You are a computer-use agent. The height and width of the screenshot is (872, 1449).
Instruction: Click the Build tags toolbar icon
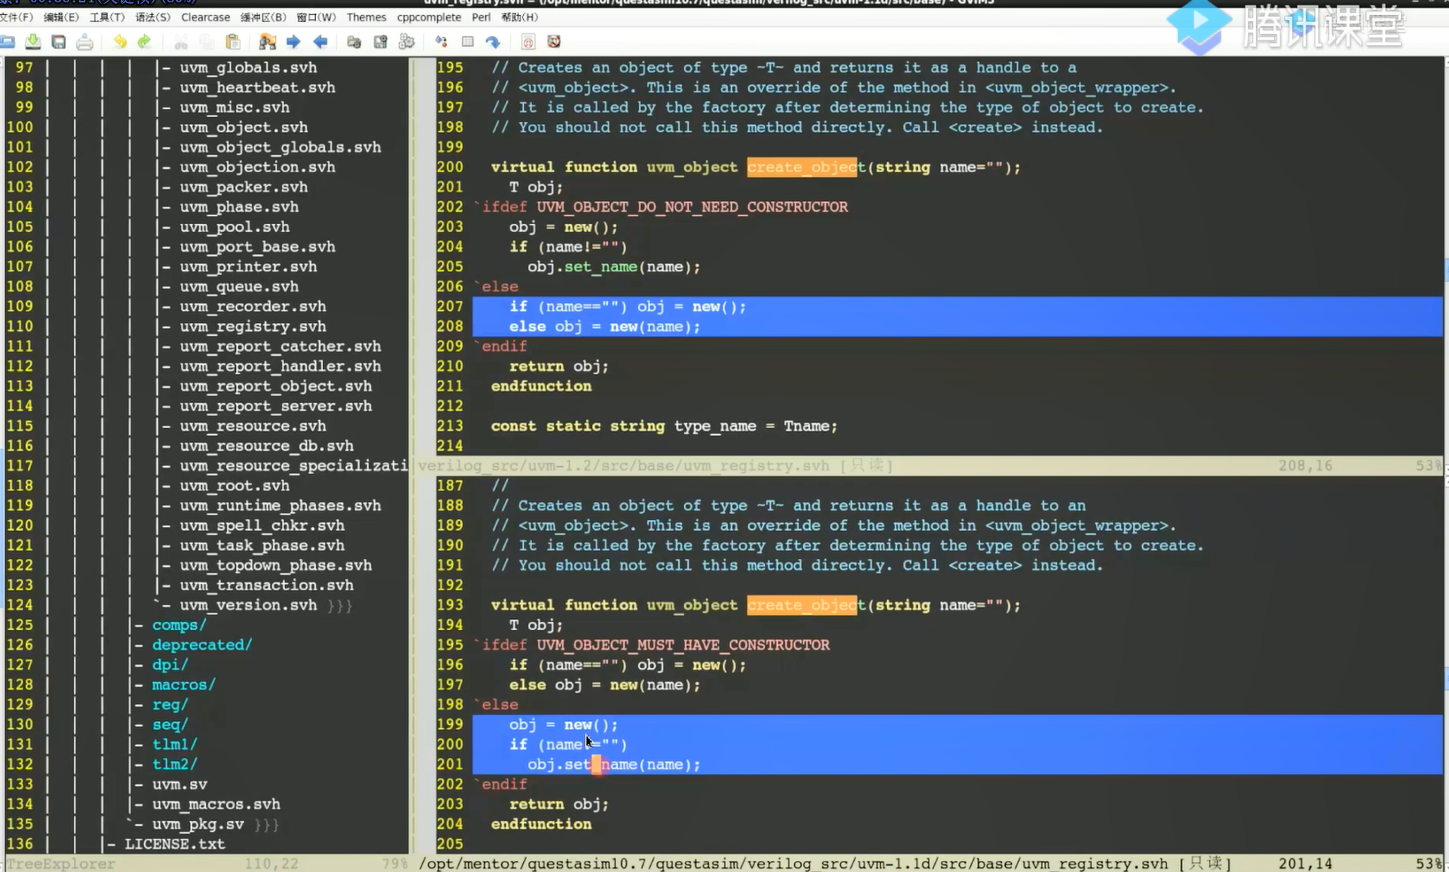click(467, 42)
